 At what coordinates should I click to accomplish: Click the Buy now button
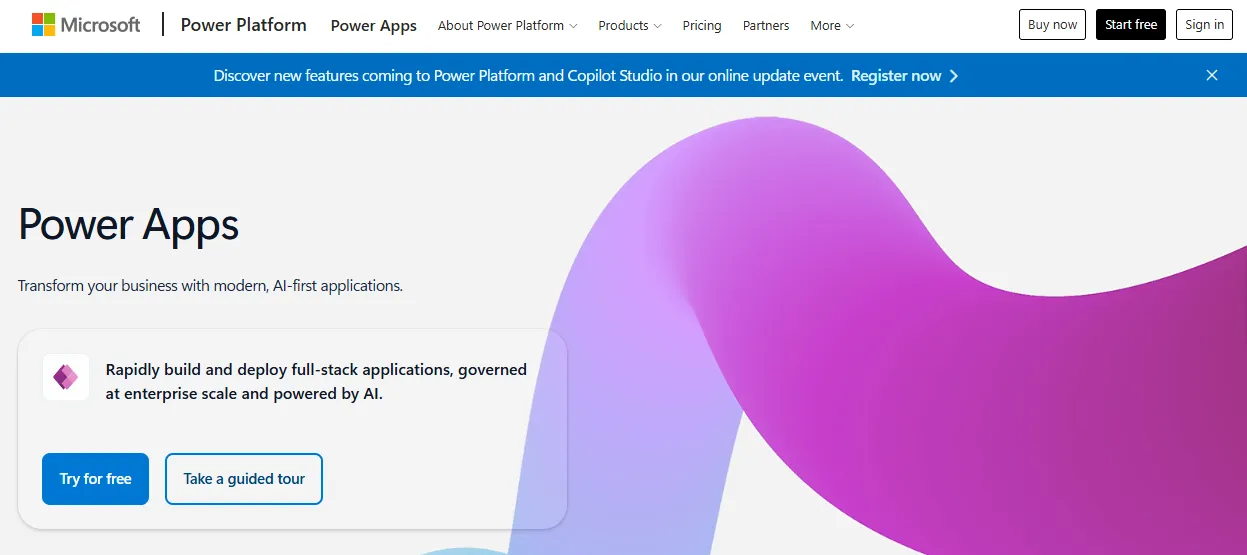point(1052,25)
